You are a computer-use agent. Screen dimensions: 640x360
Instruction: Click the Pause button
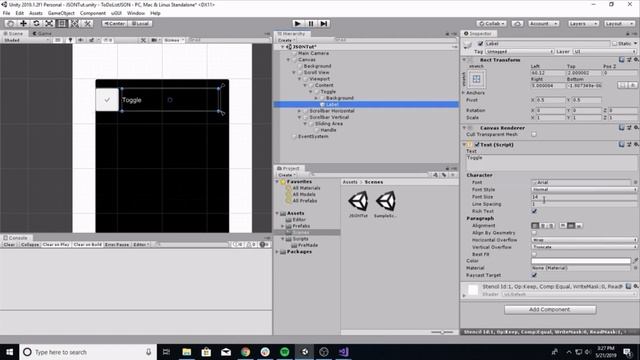pos(311,24)
